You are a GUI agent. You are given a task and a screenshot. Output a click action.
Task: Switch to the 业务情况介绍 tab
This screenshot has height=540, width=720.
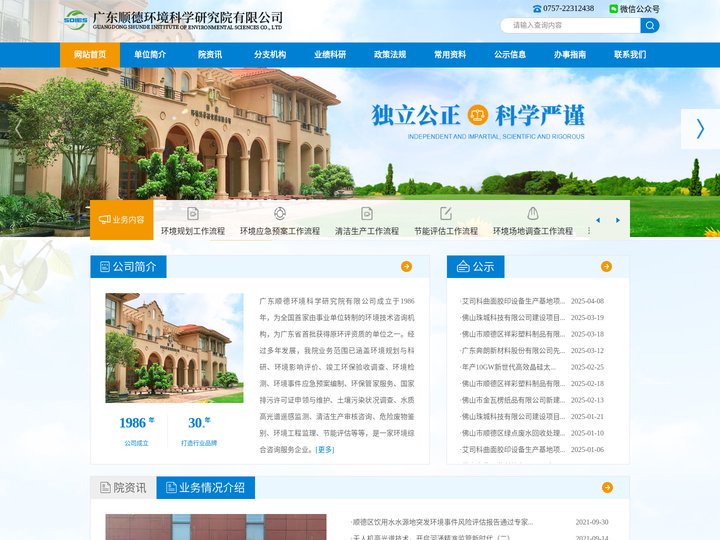point(205,488)
